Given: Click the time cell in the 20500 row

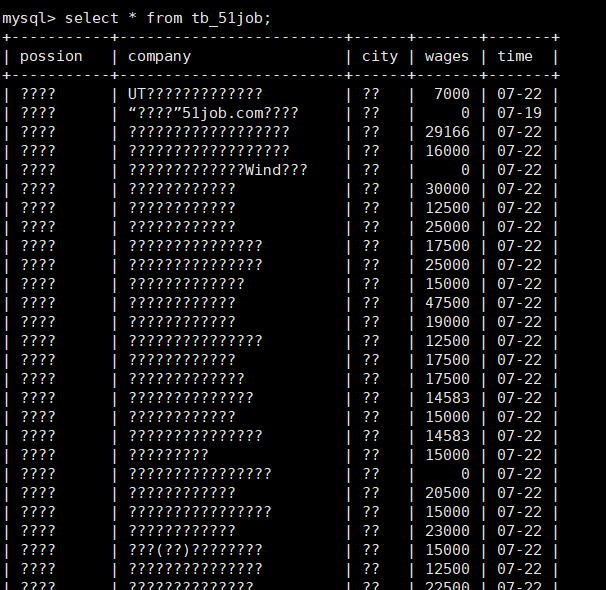Looking at the screenshot, I should [519, 493].
